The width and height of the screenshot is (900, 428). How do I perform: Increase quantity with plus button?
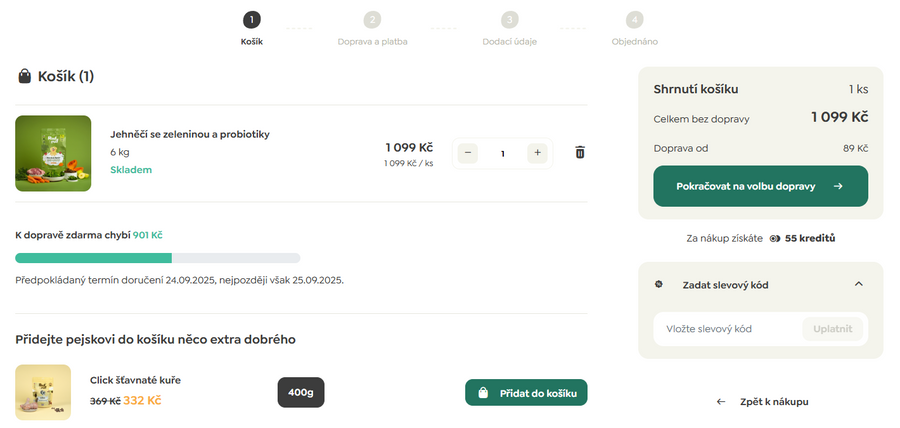537,153
